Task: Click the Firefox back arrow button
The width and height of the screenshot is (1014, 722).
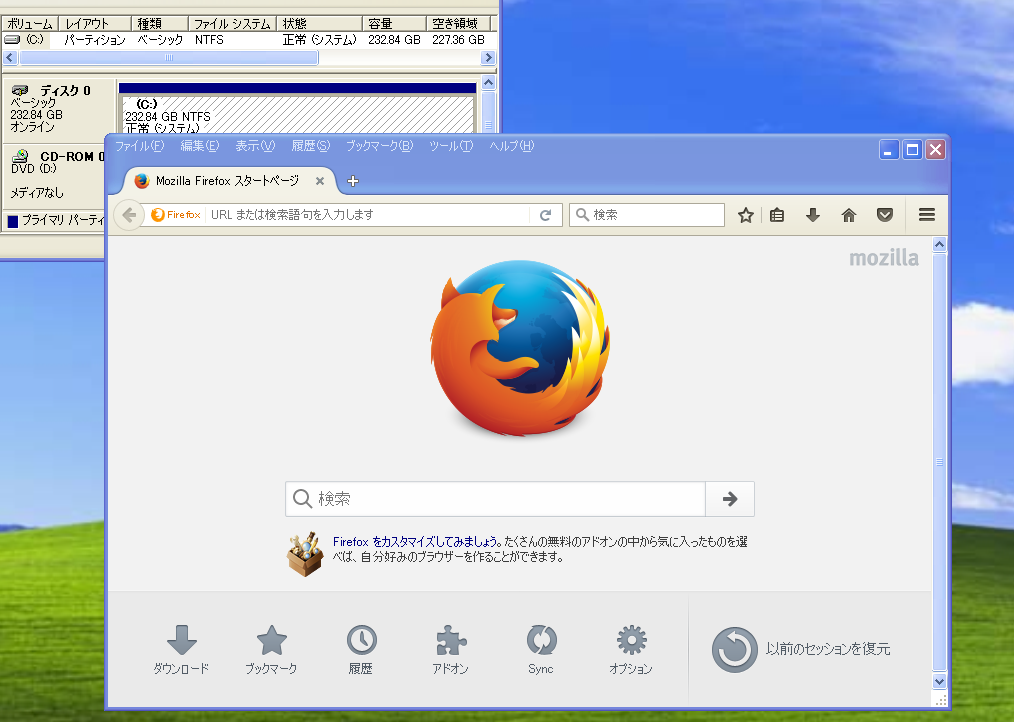Action: [129, 215]
